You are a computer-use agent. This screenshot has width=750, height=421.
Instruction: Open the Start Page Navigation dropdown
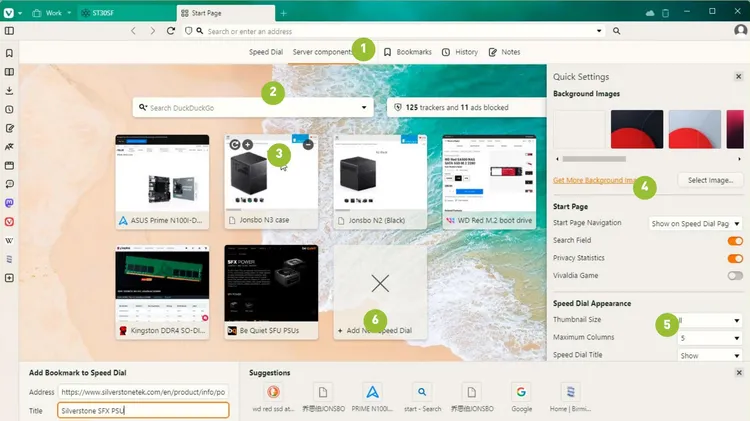click(x=695, y=223)
